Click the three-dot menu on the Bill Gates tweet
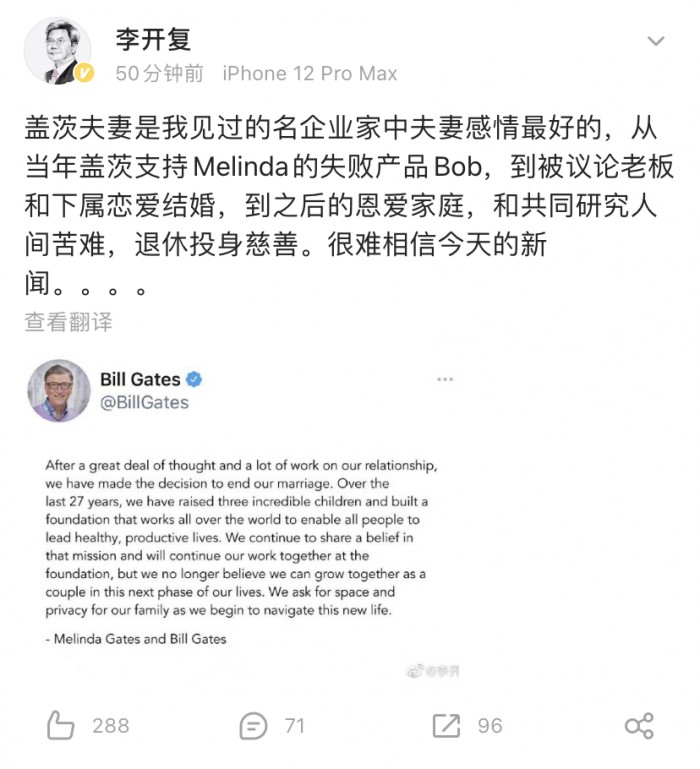The image size is (700, 769). coord(445,379)
